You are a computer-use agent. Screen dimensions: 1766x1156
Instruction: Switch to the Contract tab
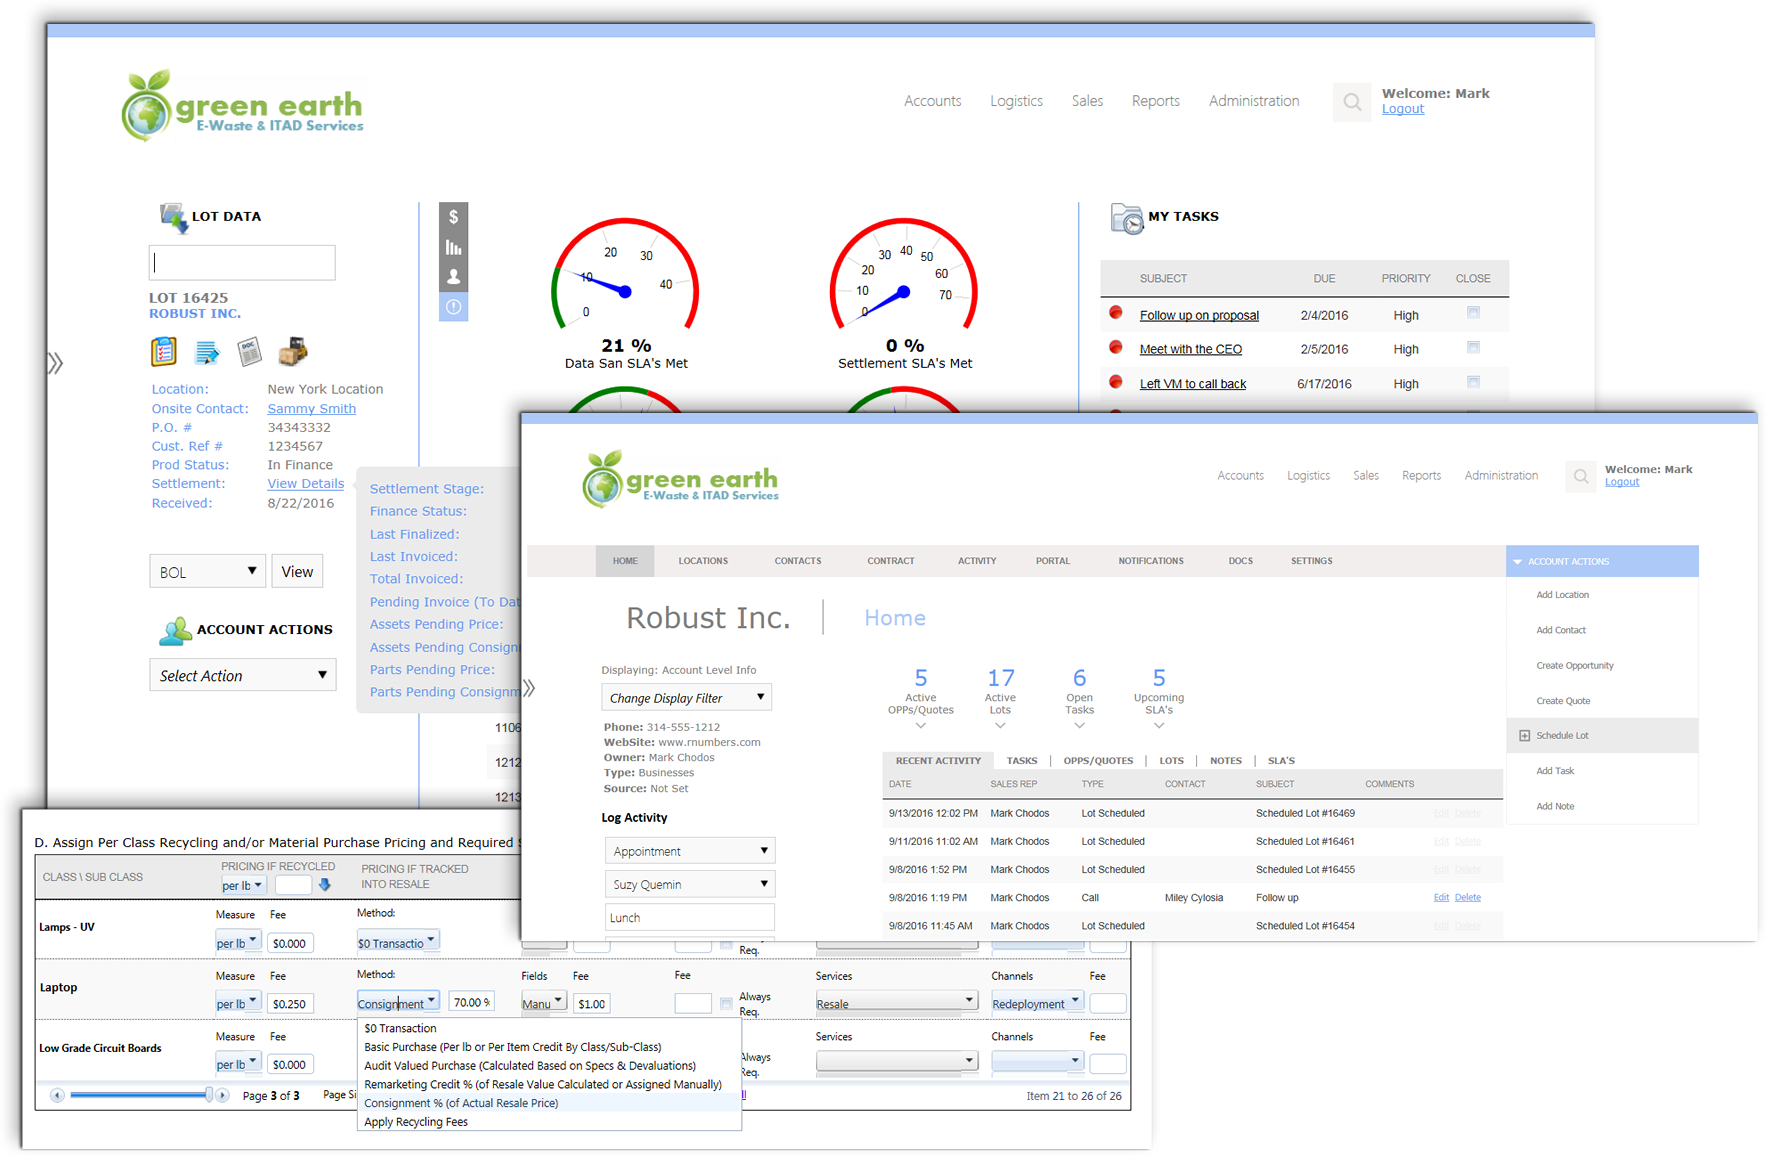coord(891,561)
